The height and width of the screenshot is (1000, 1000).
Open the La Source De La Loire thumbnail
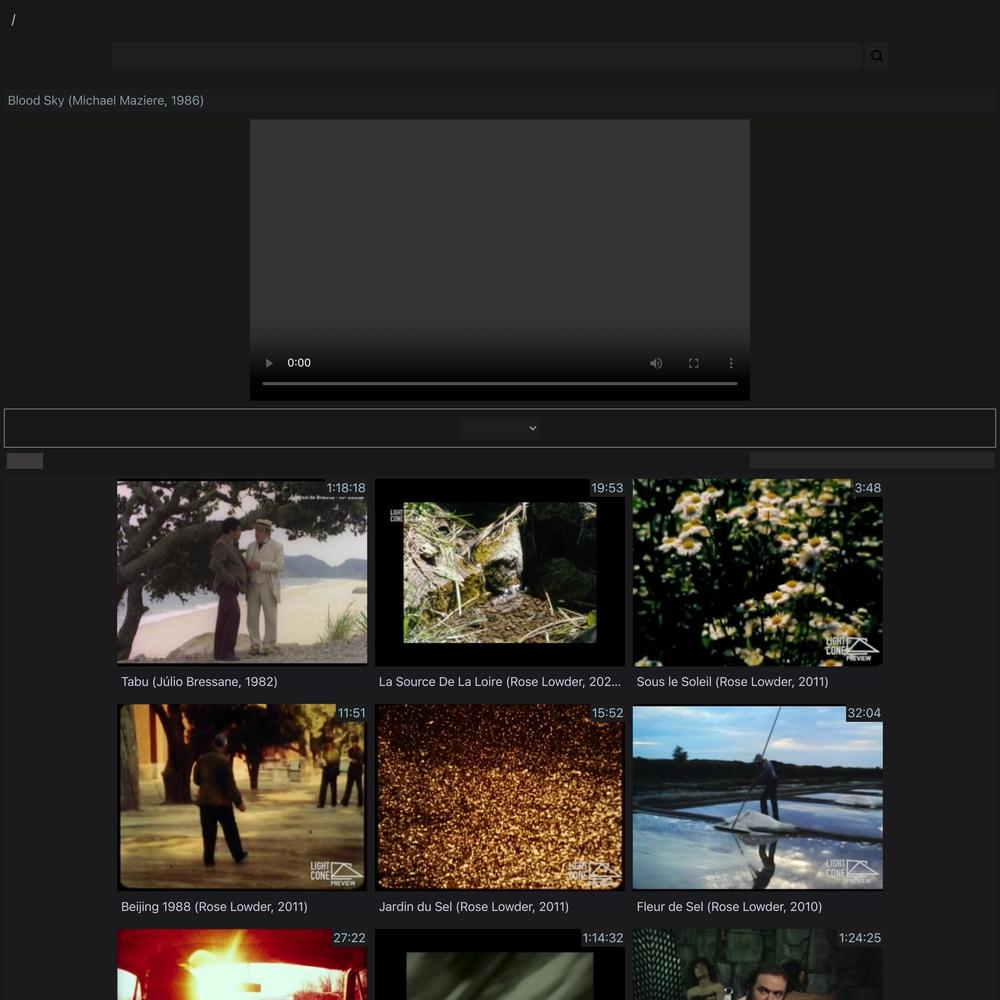pos(500,572)
